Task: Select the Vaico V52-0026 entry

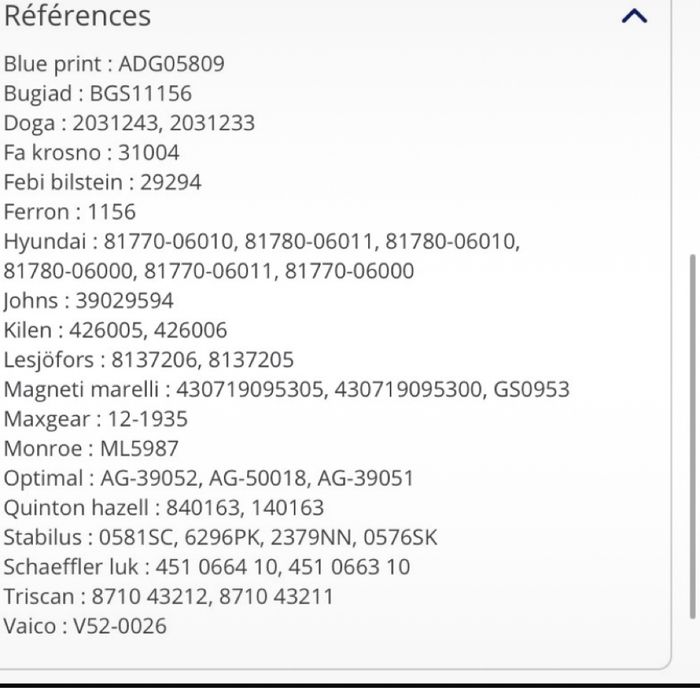Action: pyautogui.click(x=85, y=627)
